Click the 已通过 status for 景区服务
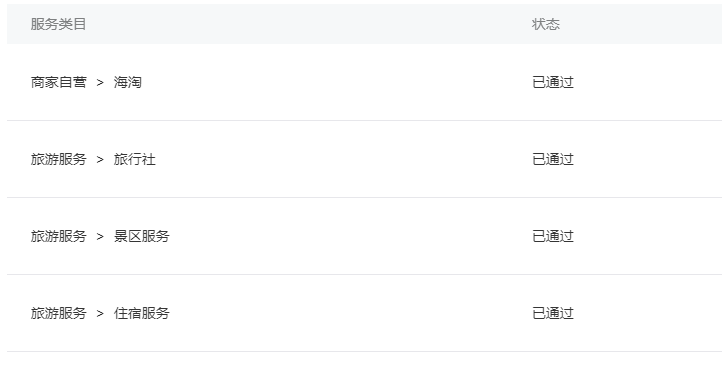Image resolution: width=722 pixels, height=372 pixels. [x=553, y=236]
